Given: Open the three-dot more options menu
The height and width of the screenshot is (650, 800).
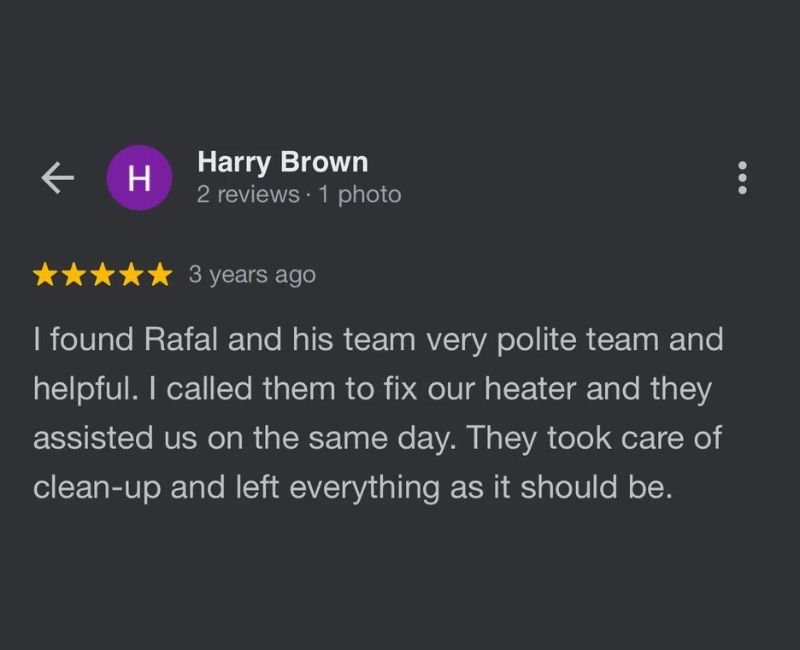Looking at the screenshot, I should click(x=742, y=178).
